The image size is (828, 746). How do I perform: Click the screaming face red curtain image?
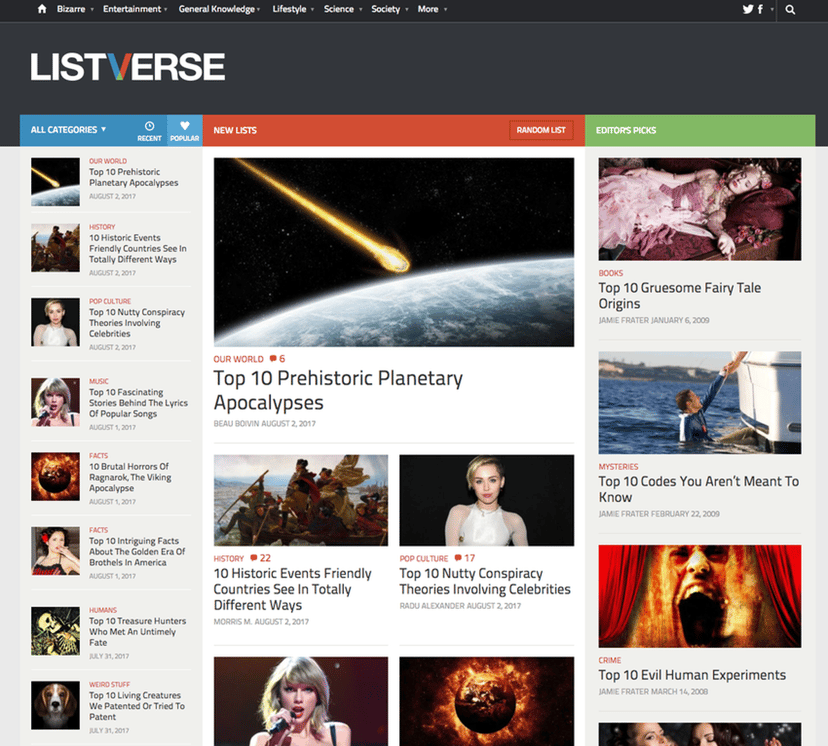click(x=700, y=596)
